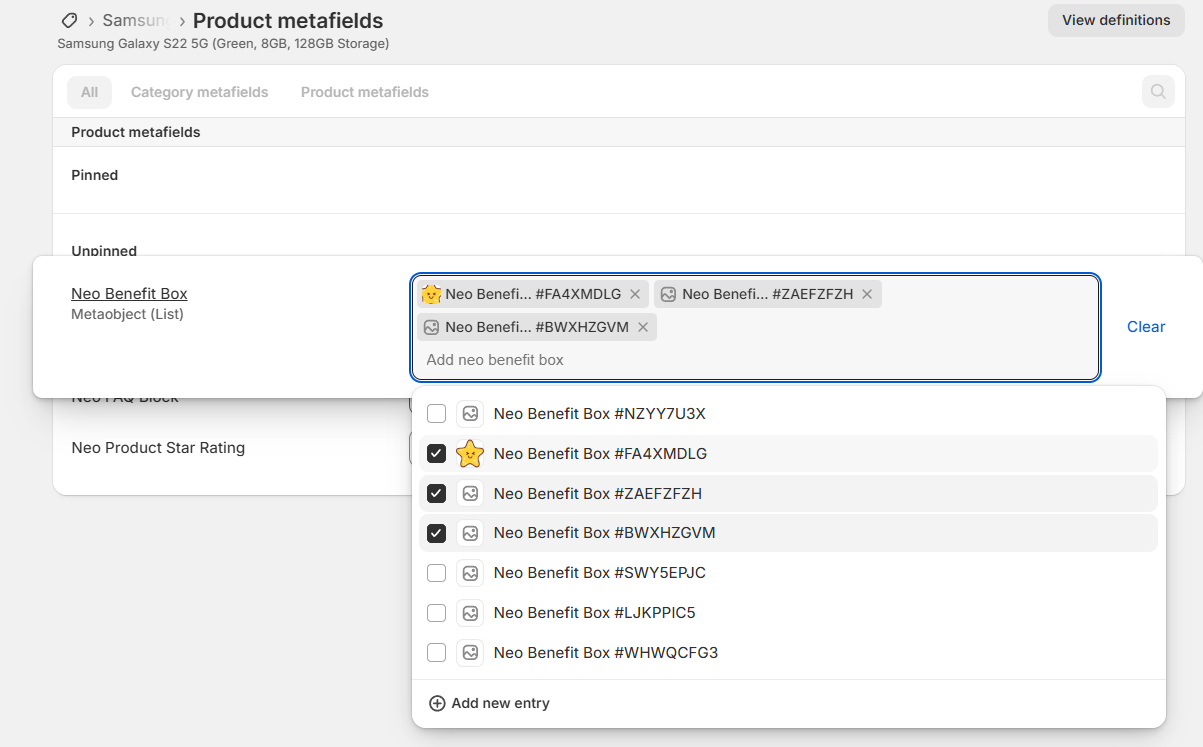Click the Neo Product Star Rating label
The image size is (1203, 747).
tap(158, 448)
